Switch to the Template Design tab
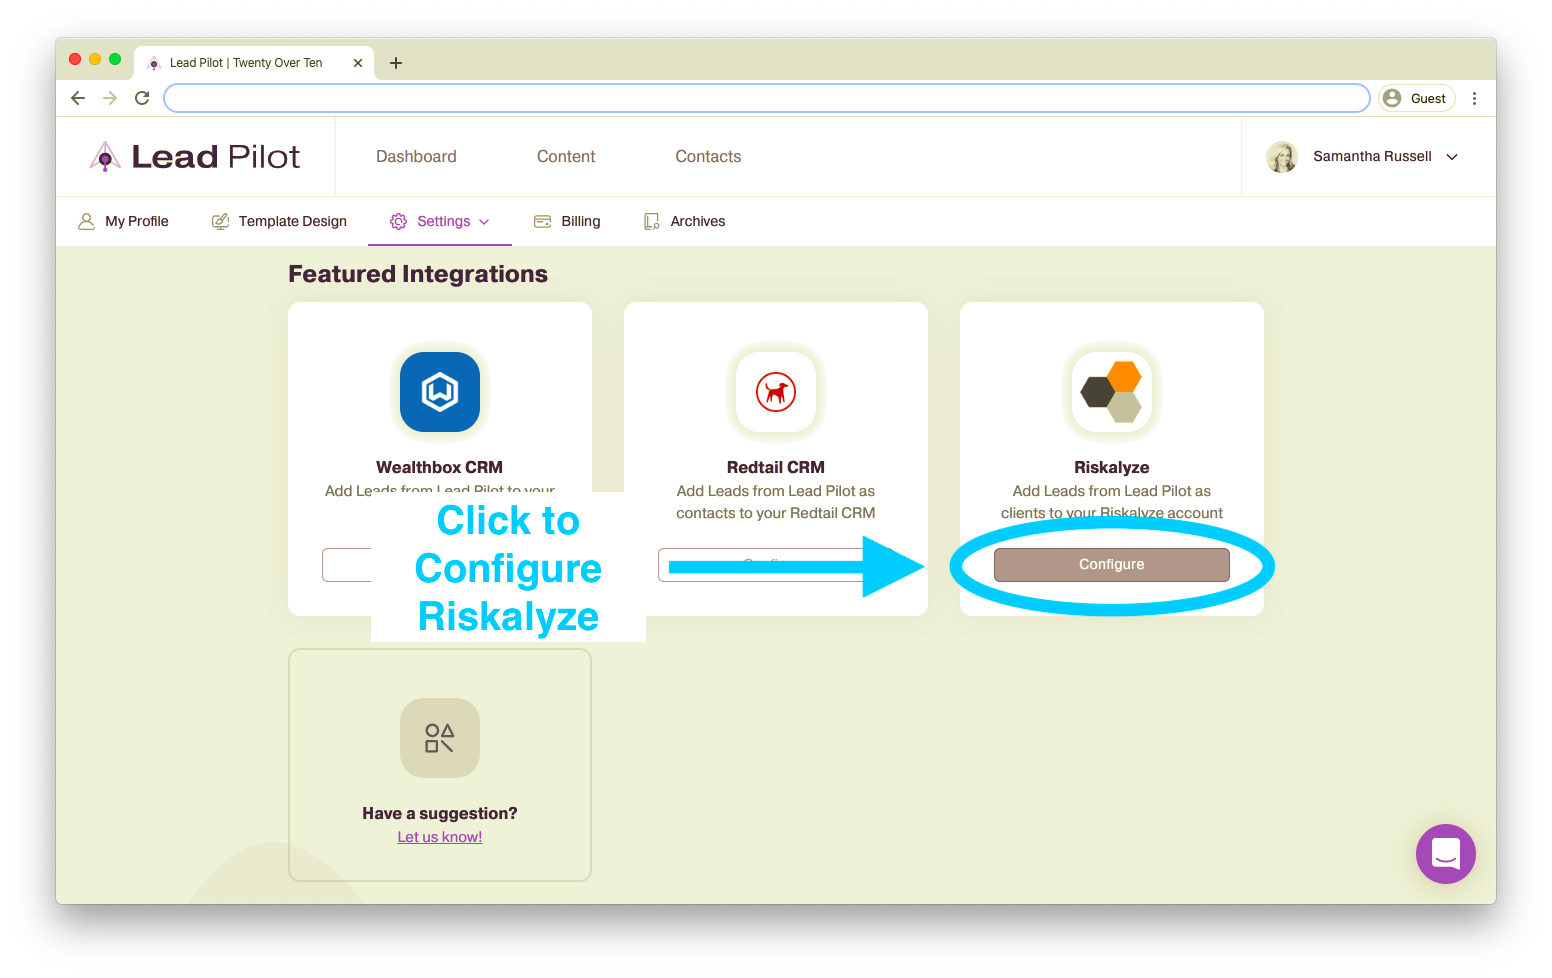Viewport: 1552px width, 978px height. coord(279,221)
